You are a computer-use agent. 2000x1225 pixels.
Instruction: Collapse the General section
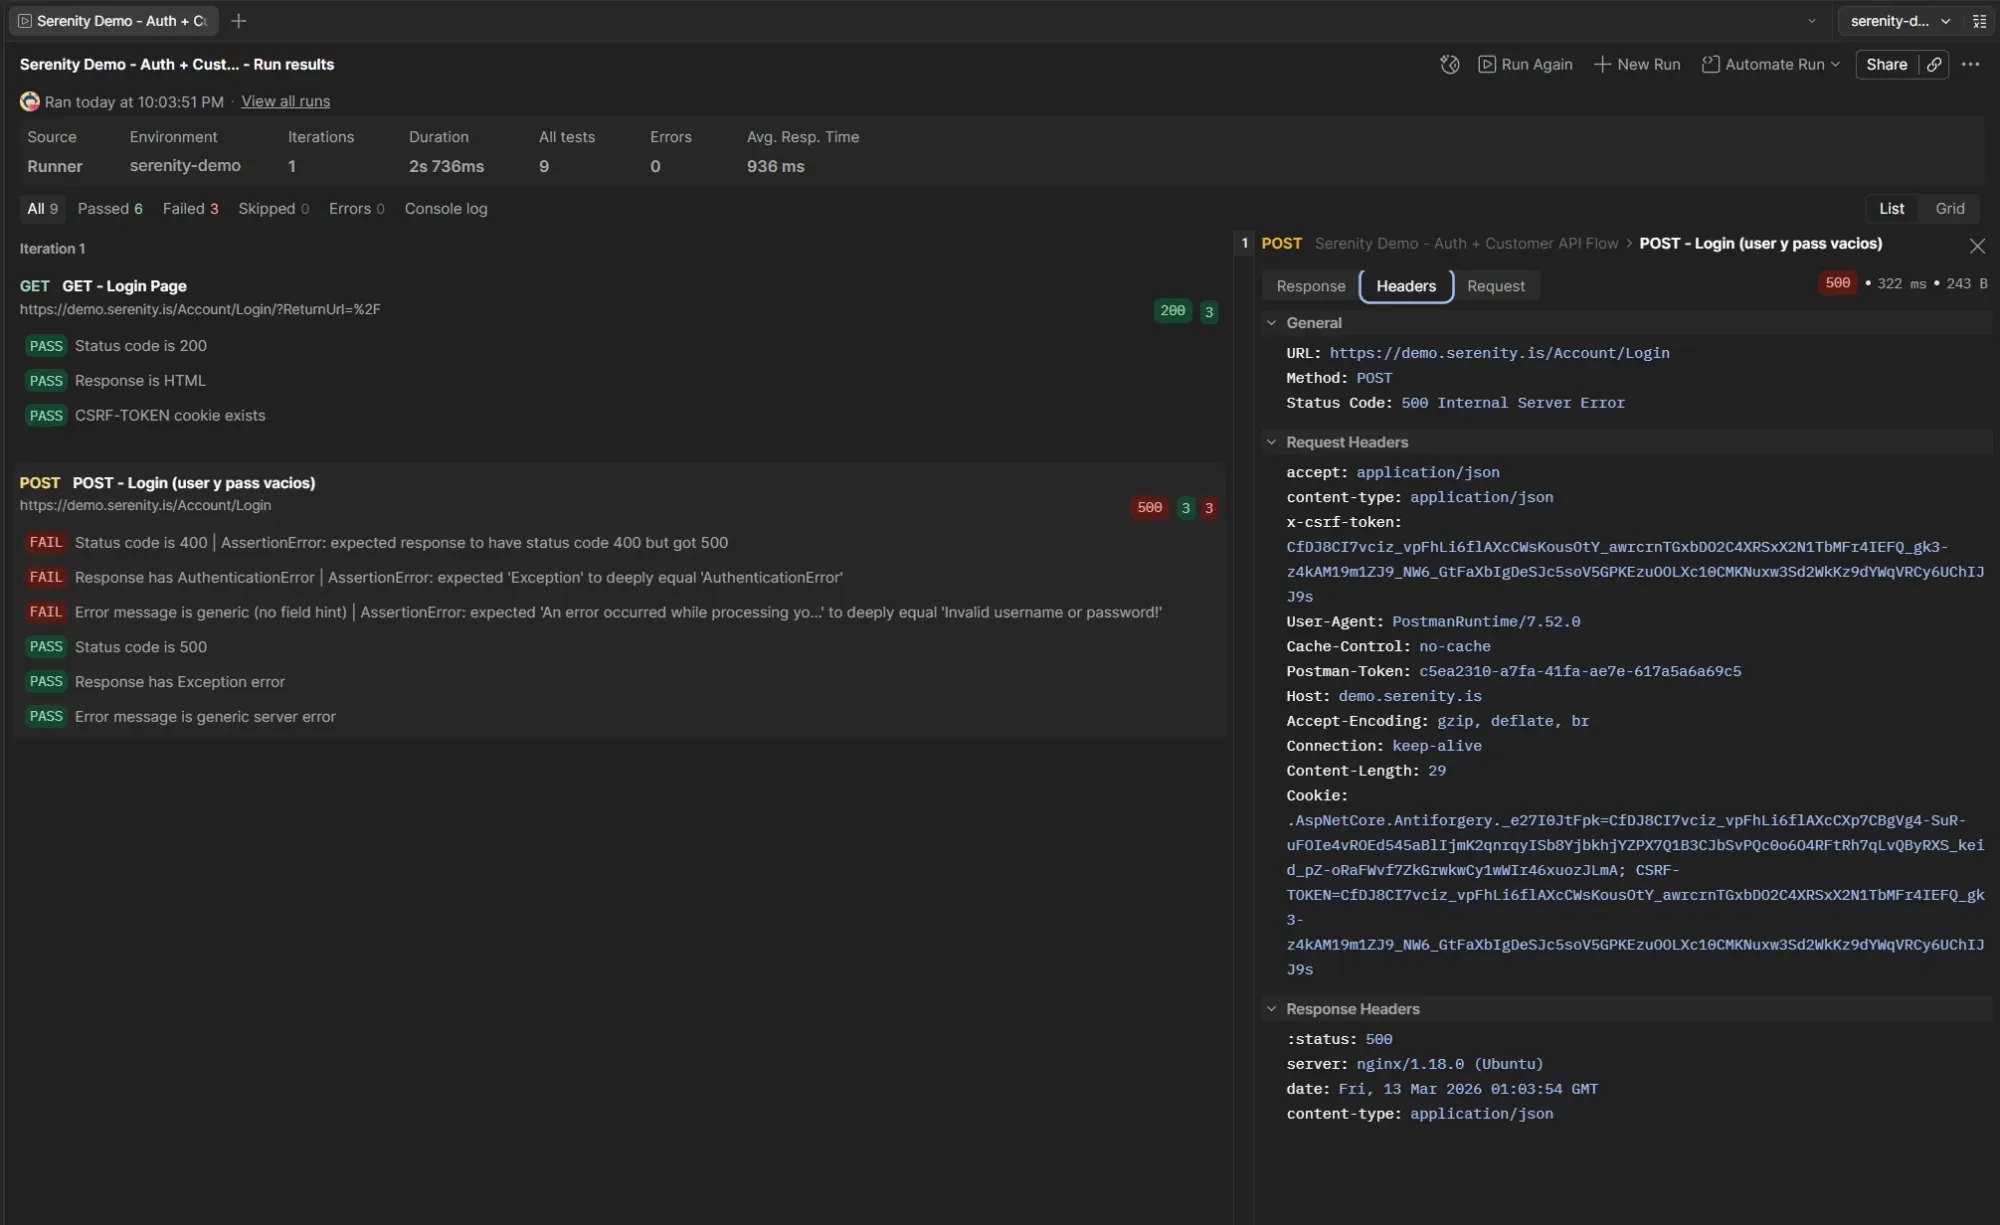[x=1272, y=322]
